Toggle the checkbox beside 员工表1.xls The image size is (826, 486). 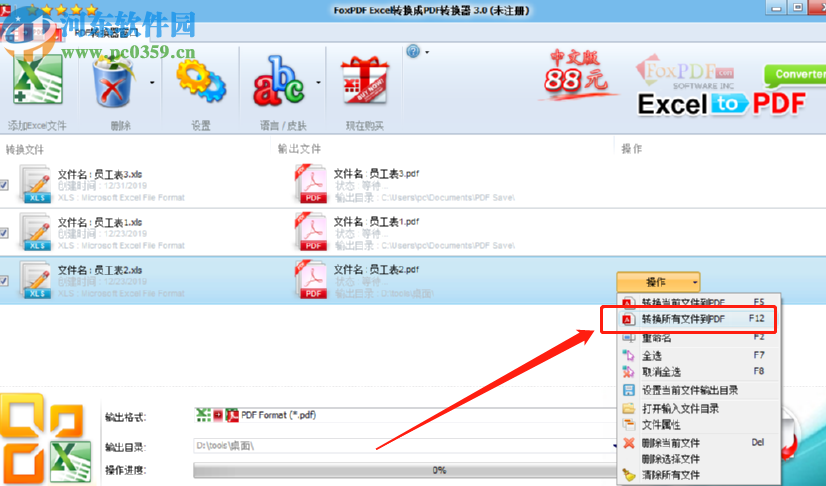[x=4, y=233]
